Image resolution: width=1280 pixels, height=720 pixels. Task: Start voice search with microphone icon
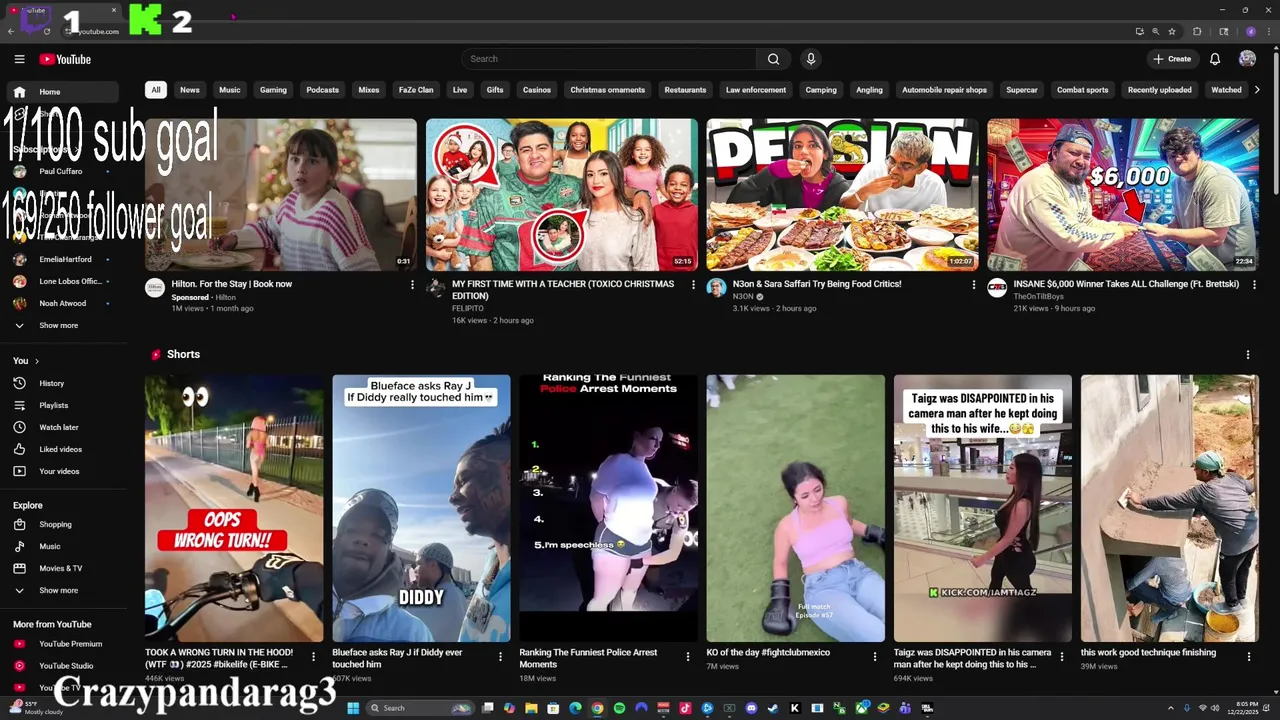pos(811,59)
